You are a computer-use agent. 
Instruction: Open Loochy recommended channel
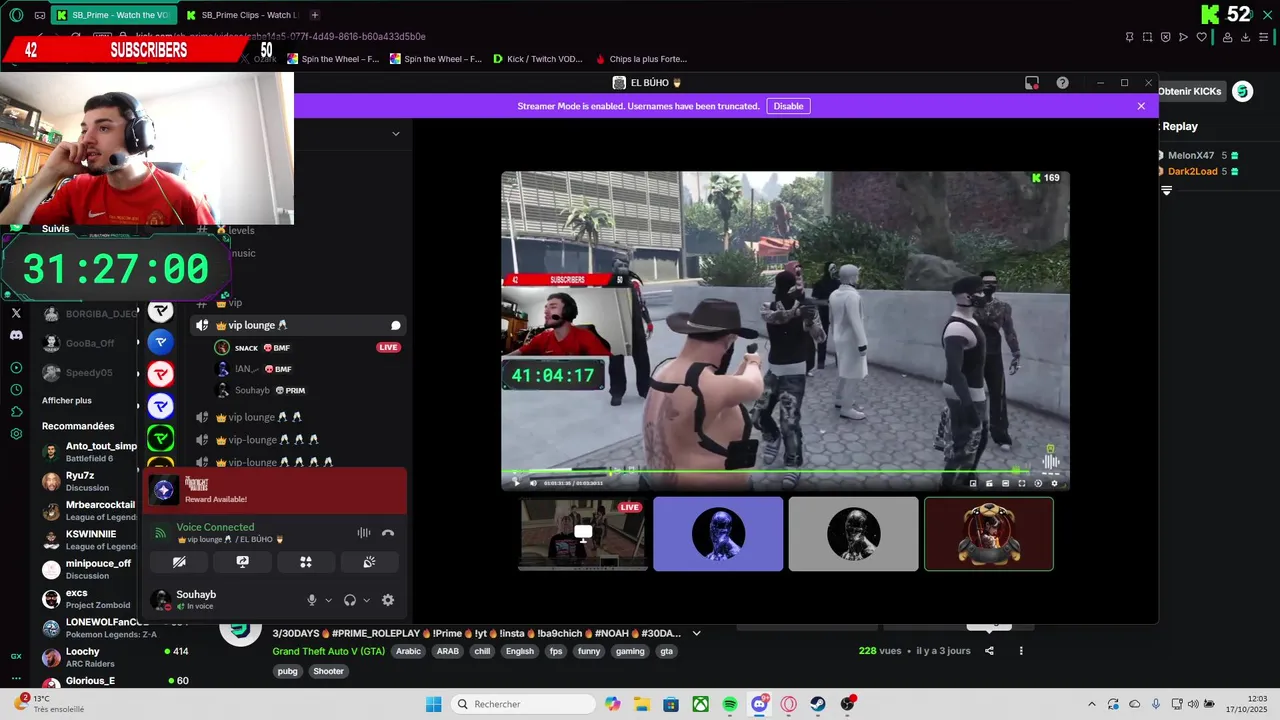[x=90, y=657]
